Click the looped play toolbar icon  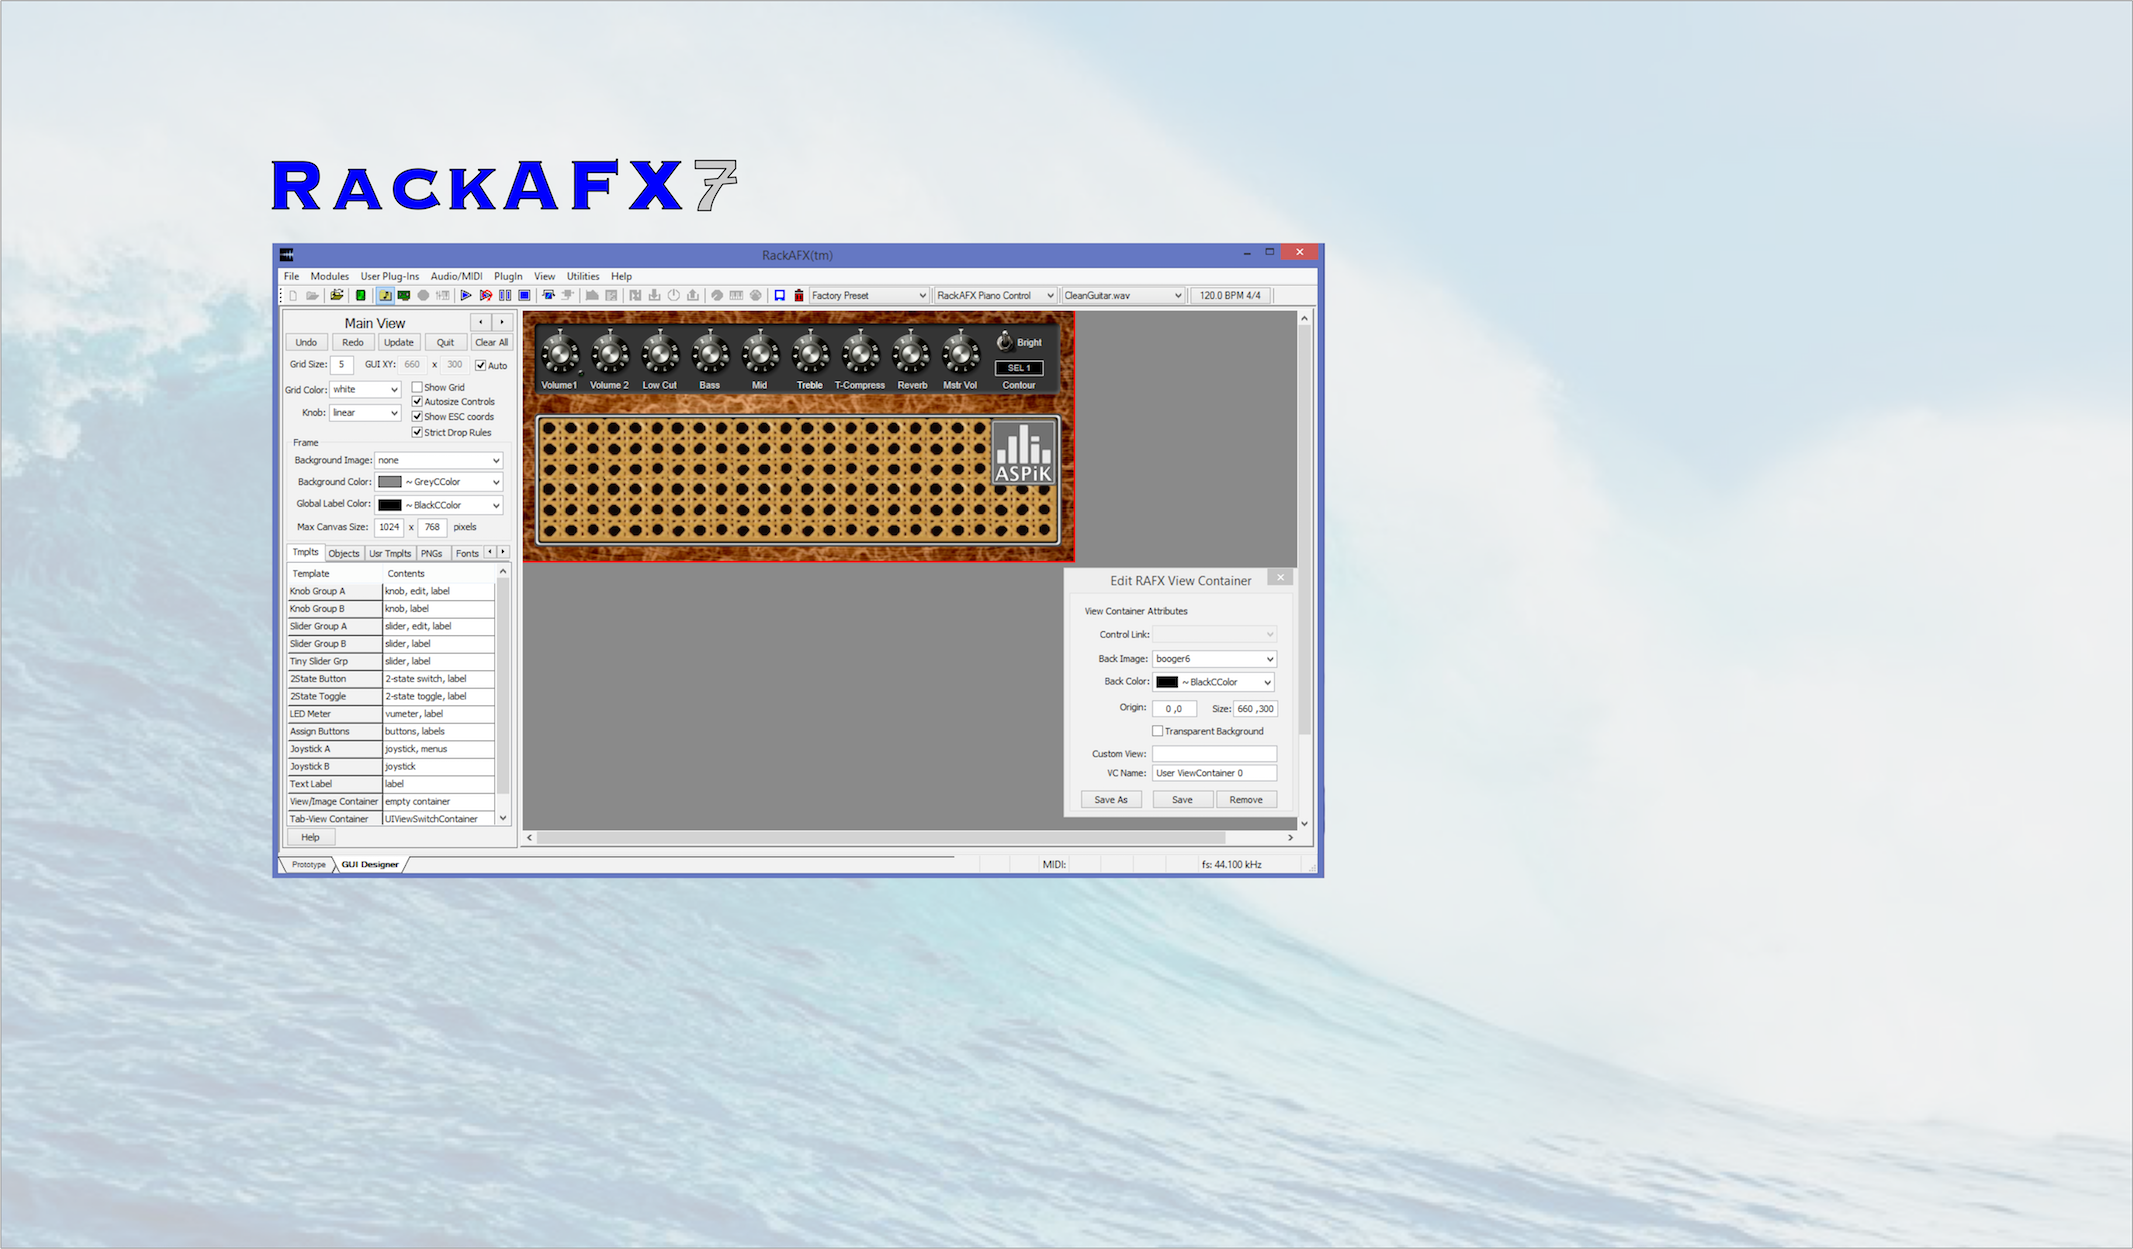coord(485,296)
